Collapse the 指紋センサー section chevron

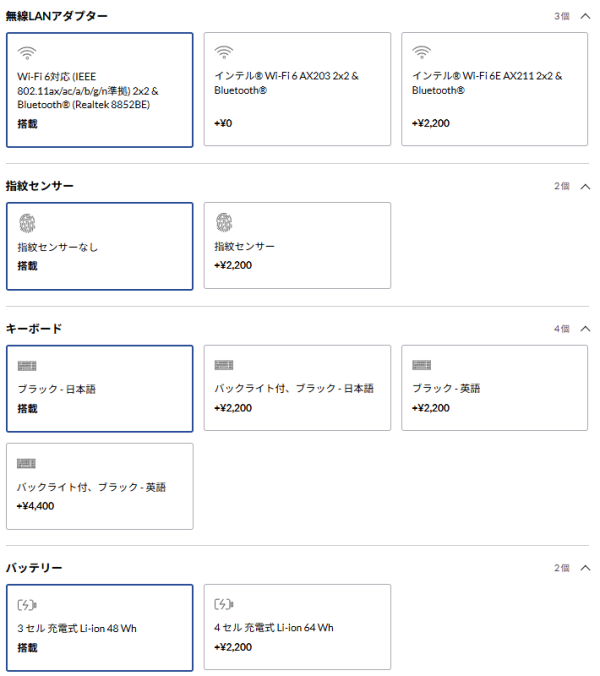585,186
